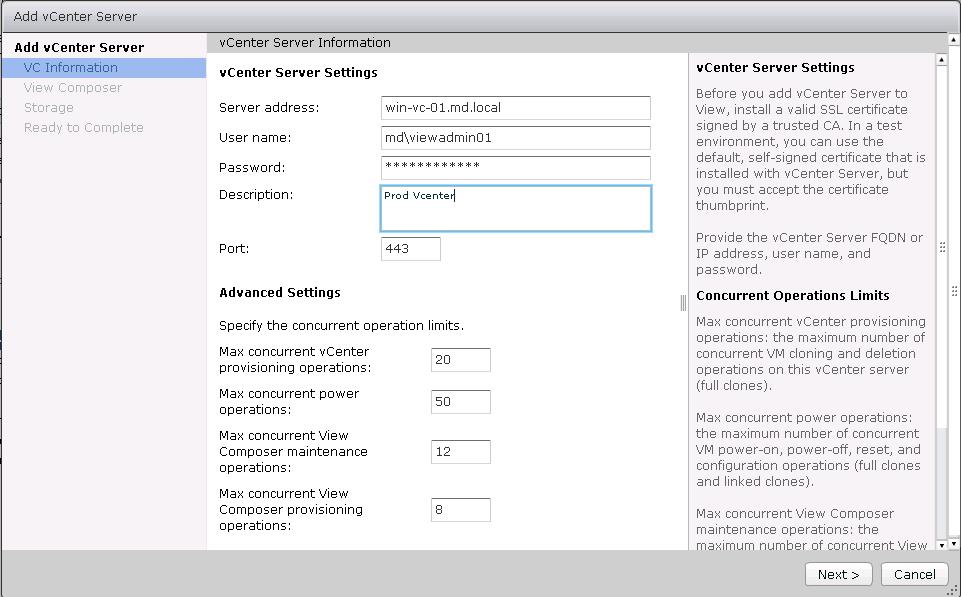Click the dialog resize grip at bottom-right corner
This screenshot has width=961, height=597.
953,590
